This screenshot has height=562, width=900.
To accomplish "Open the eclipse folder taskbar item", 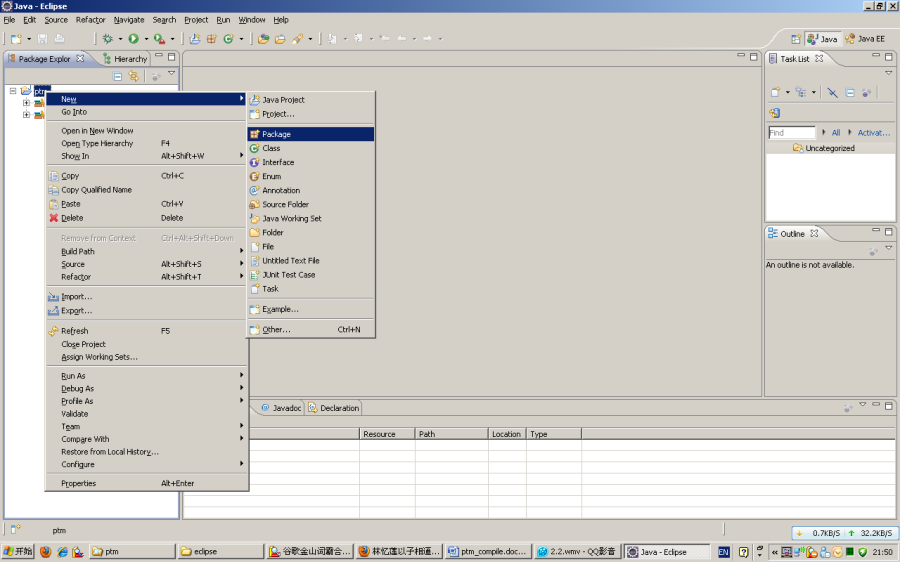I will 220,552.
